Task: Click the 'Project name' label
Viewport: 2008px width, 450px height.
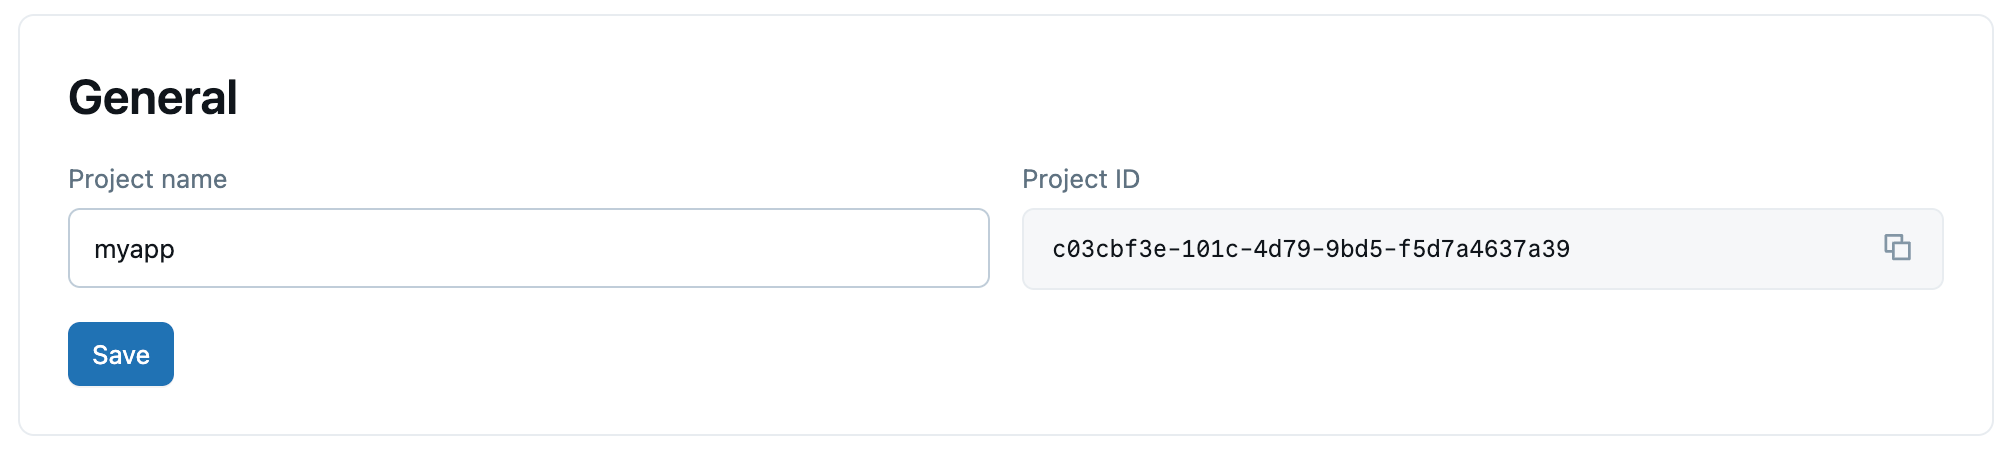Action: pos(147,179)
